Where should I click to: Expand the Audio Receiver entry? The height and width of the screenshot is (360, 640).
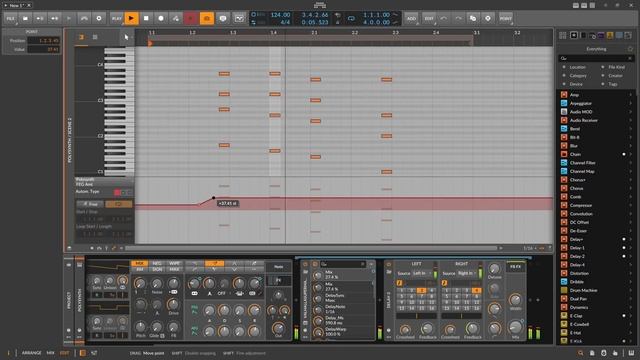coord(630,120)
